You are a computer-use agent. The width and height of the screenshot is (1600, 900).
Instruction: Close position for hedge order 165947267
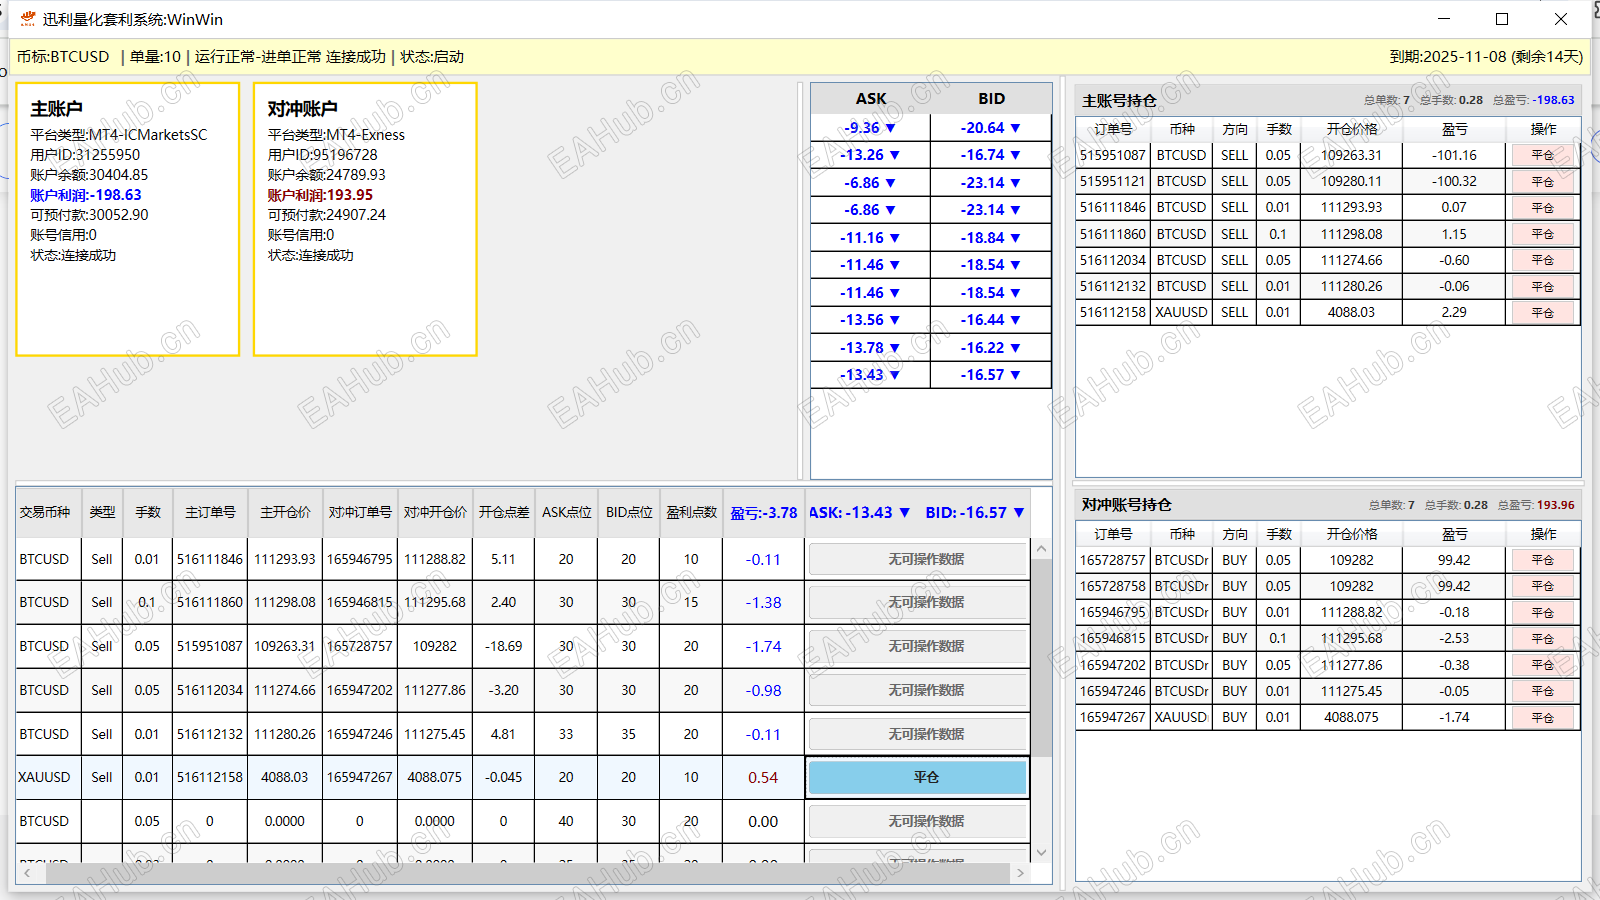pyautogui.click(x=1543, y=717)
